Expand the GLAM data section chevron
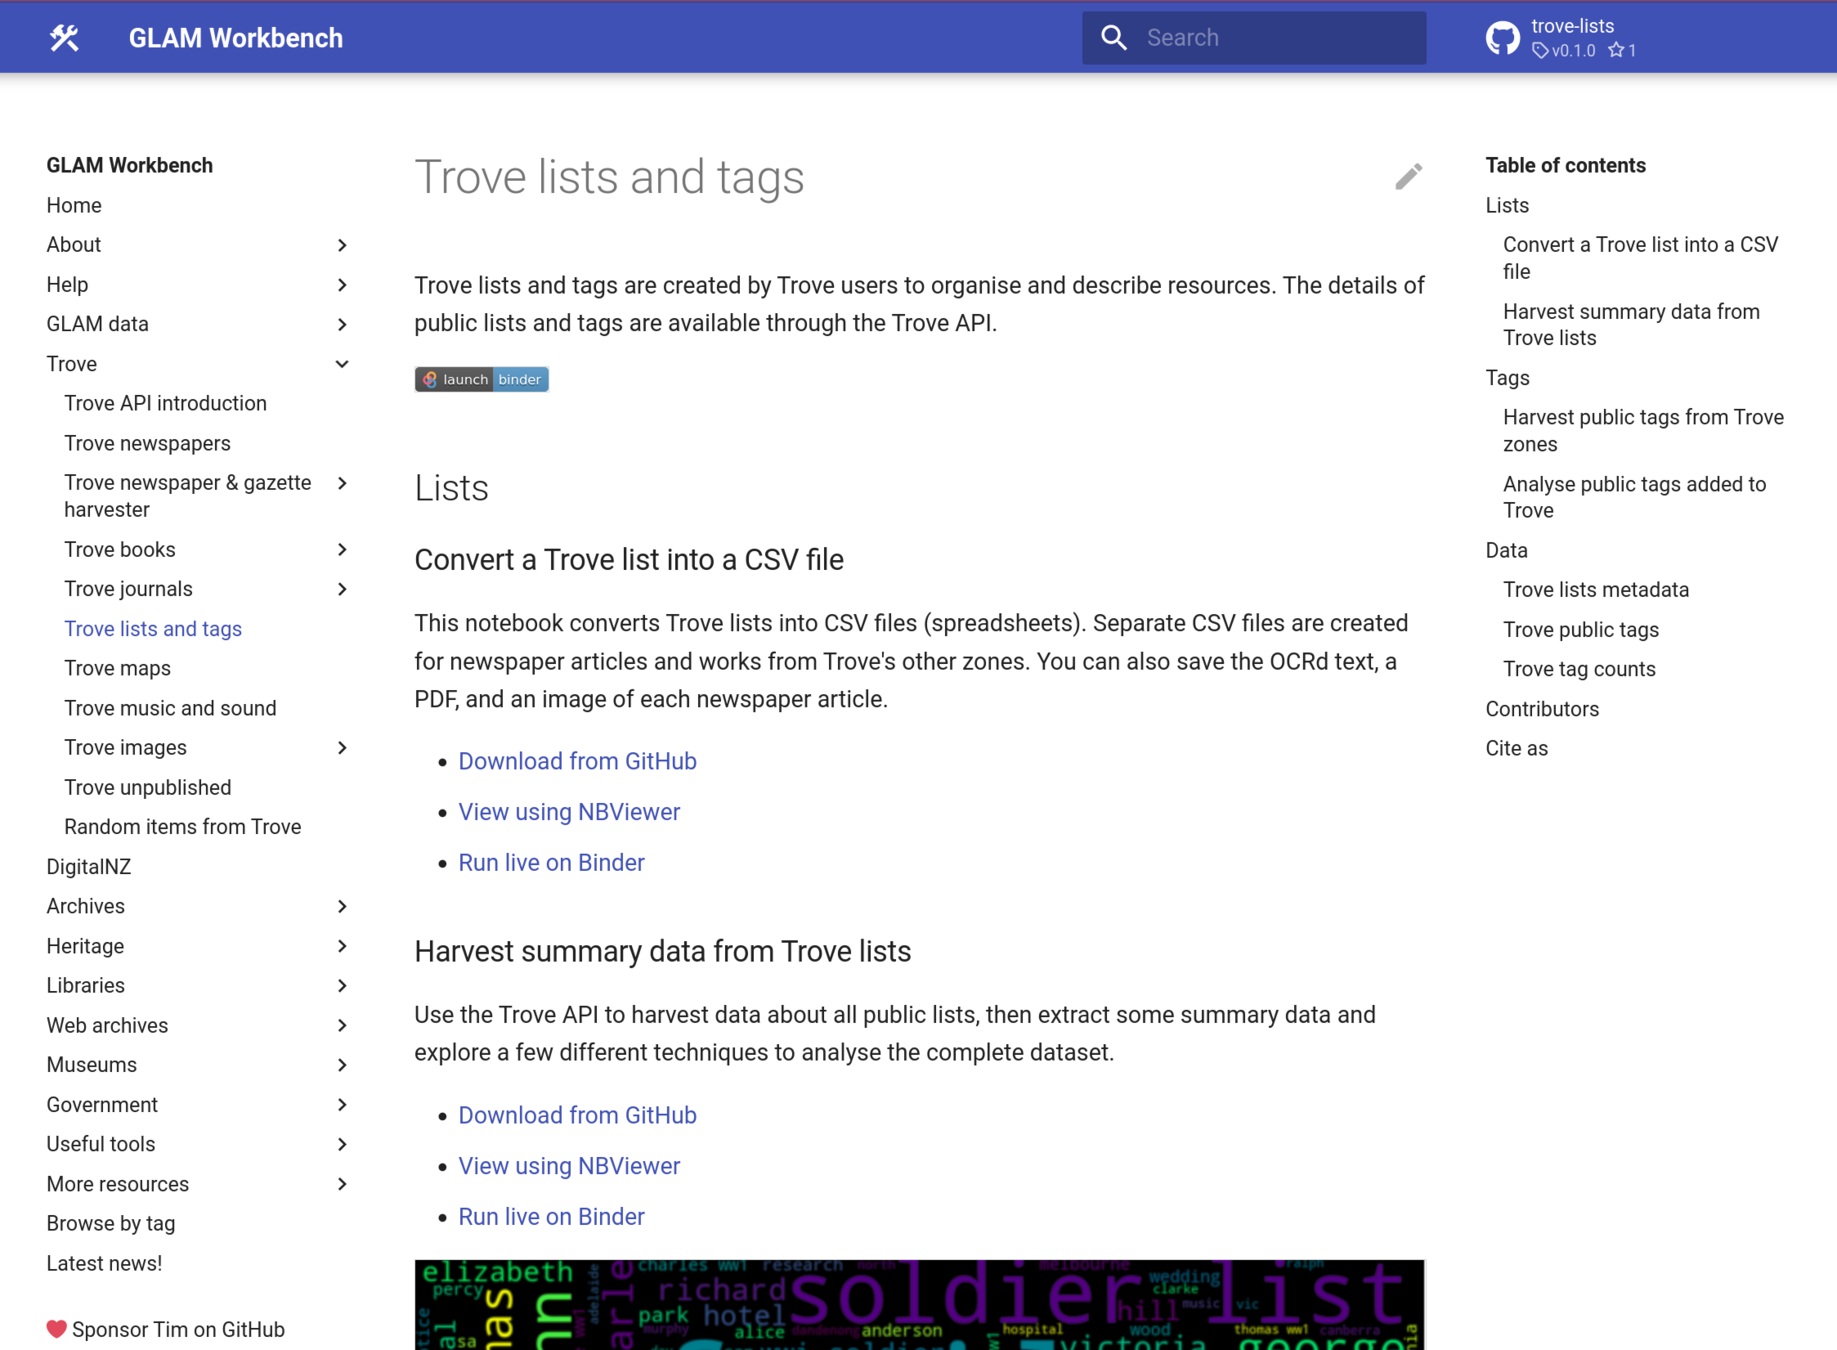The height and width of the screenshot is (1350, 1837). [342, 324]
